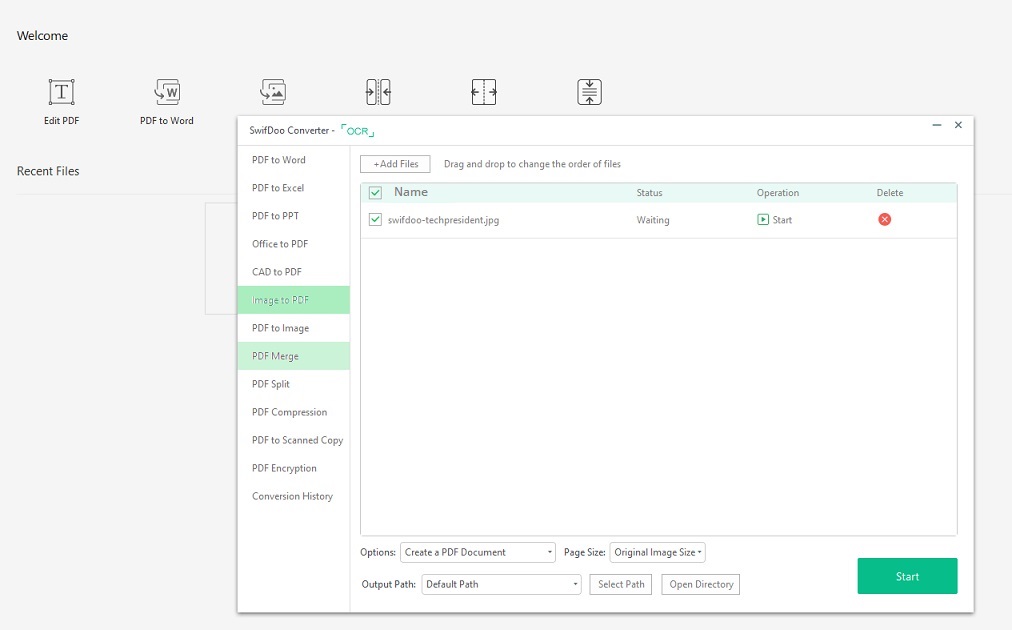This screenshot has width=1012, height=630.
Task: Choose the CAD to PDF tab
Action: click(294, 272)
